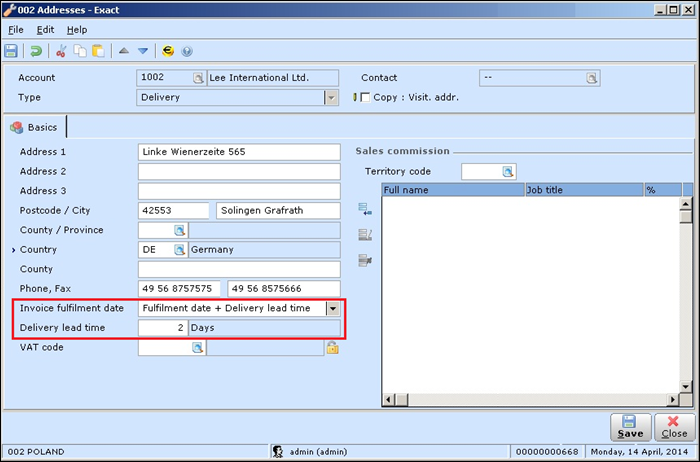Open the Country lookup next to DE
This screenshot has width=700, height=462.
coord(180,250)
